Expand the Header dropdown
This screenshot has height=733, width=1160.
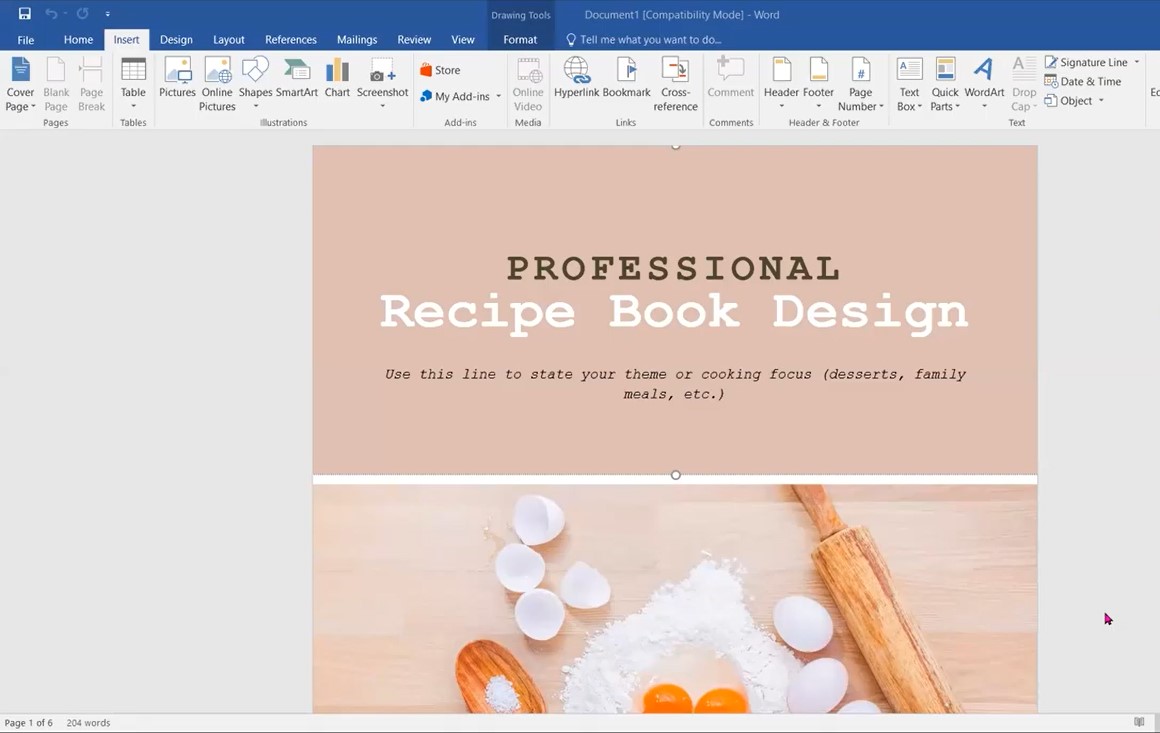pyautogui.click(x=781, y=106)
